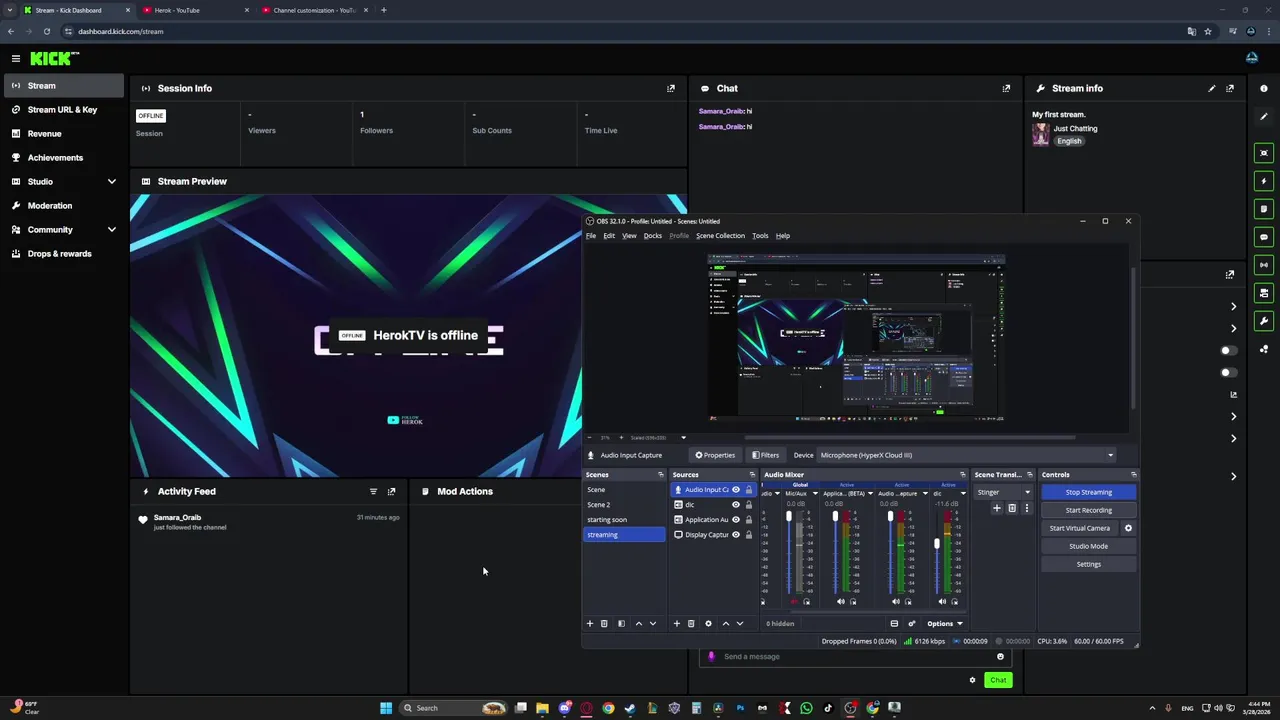Click the lightning bolt widget icon in right rail
Viewport: 1280px width, 720px height.
[1264, 181]
